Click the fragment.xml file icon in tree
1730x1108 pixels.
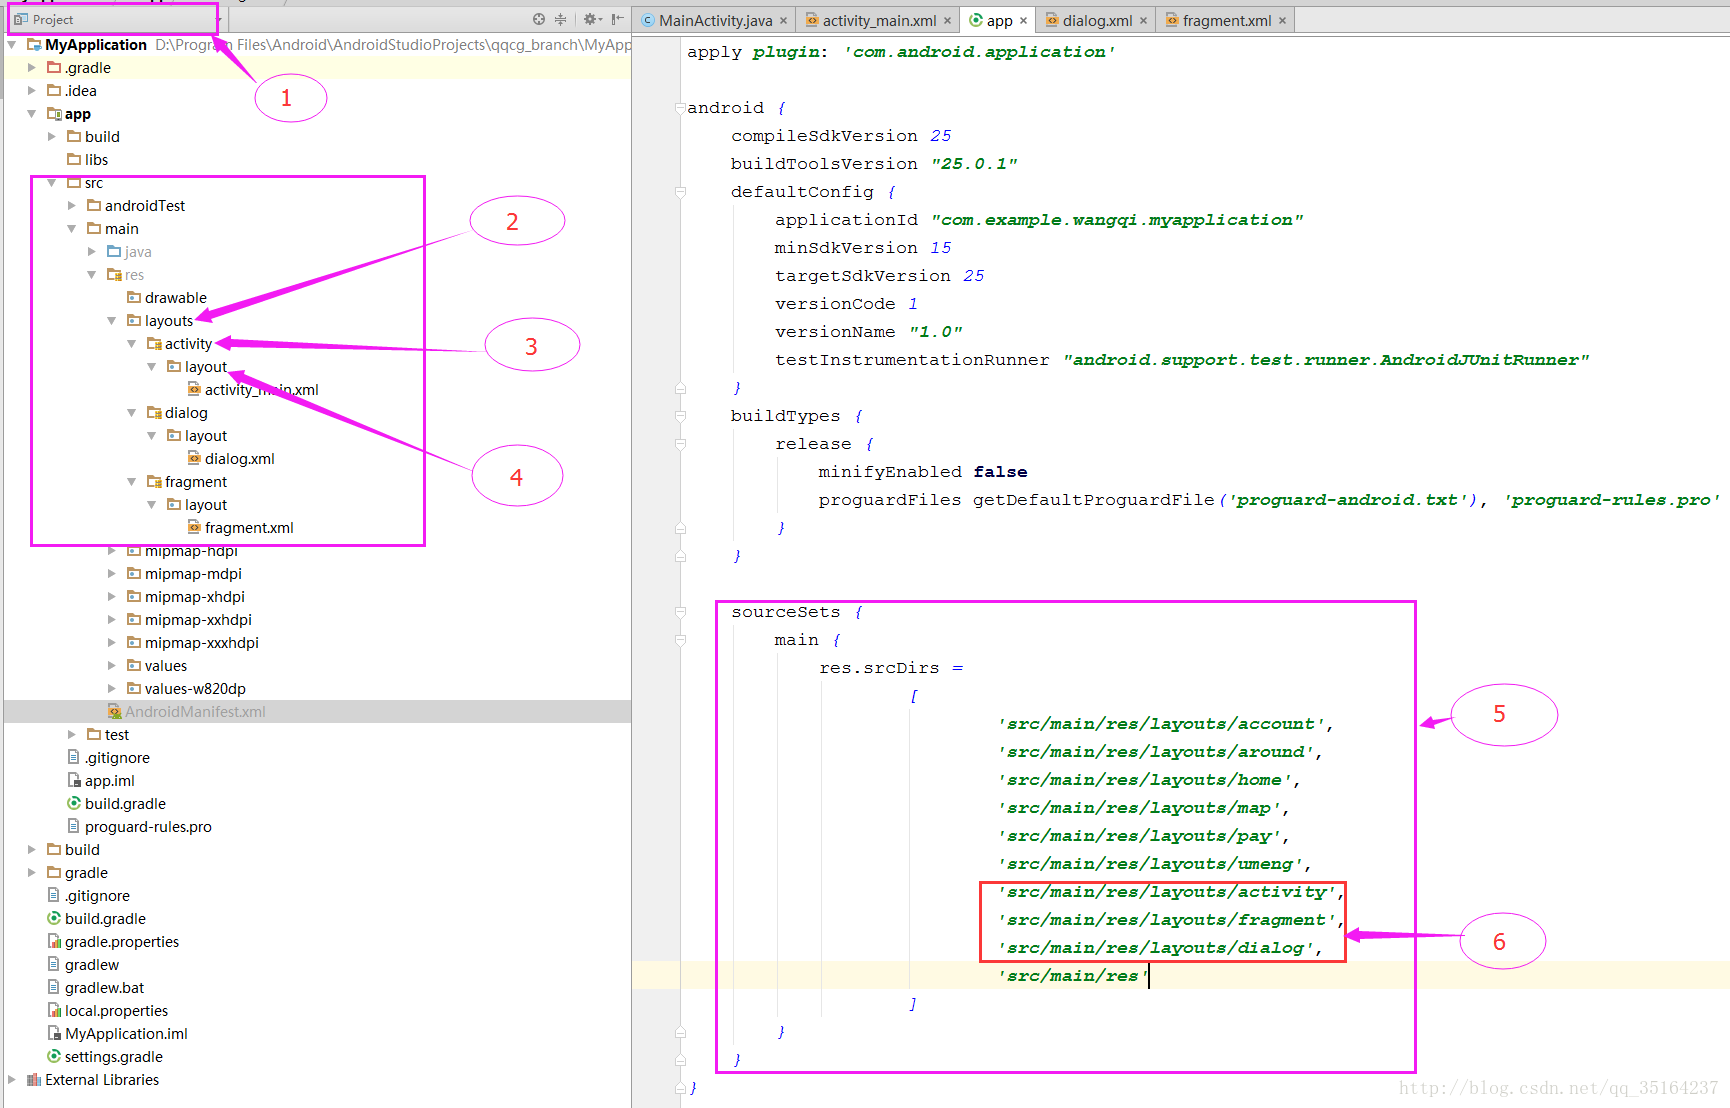tap(194, 527)
